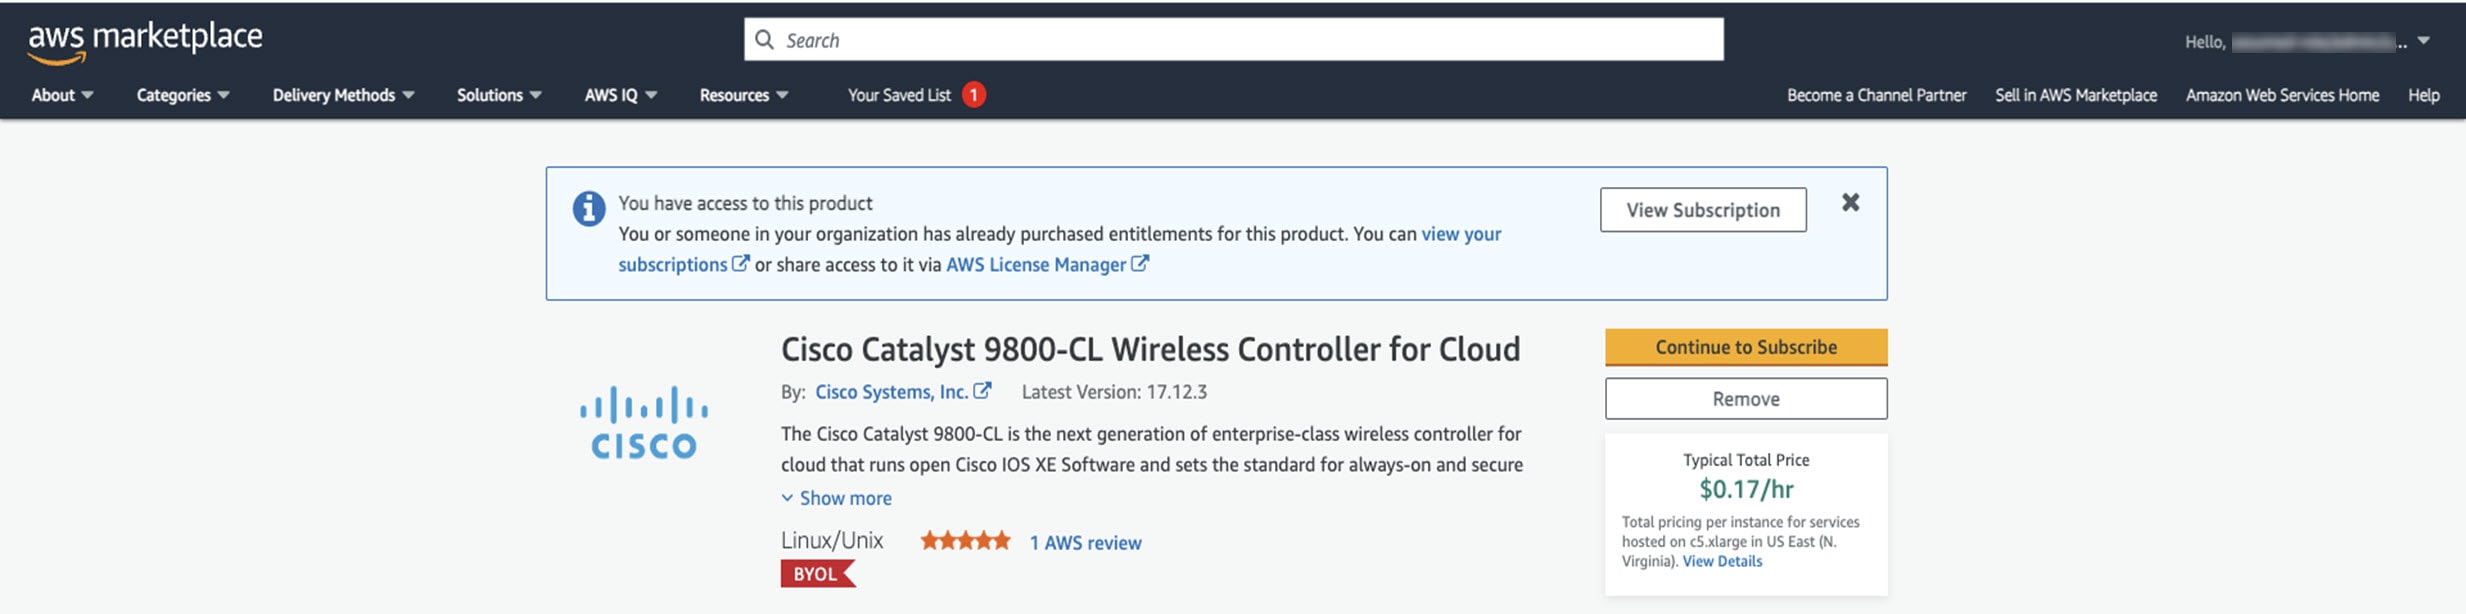Expand description with Show more
Screen dimensions: 2466x614
tap(836, 498)
